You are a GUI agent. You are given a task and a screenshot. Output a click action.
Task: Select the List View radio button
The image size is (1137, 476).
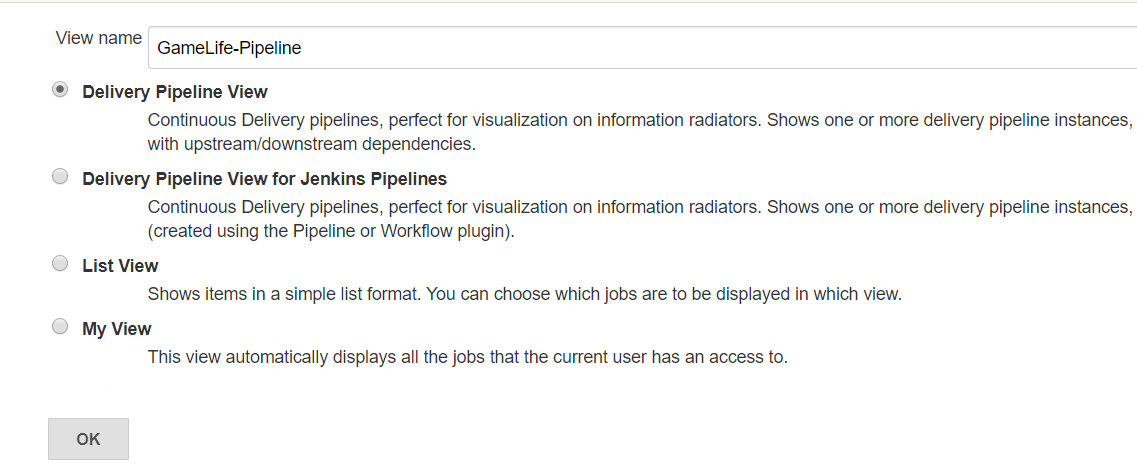pyautogui.click(x=61, y=264)
